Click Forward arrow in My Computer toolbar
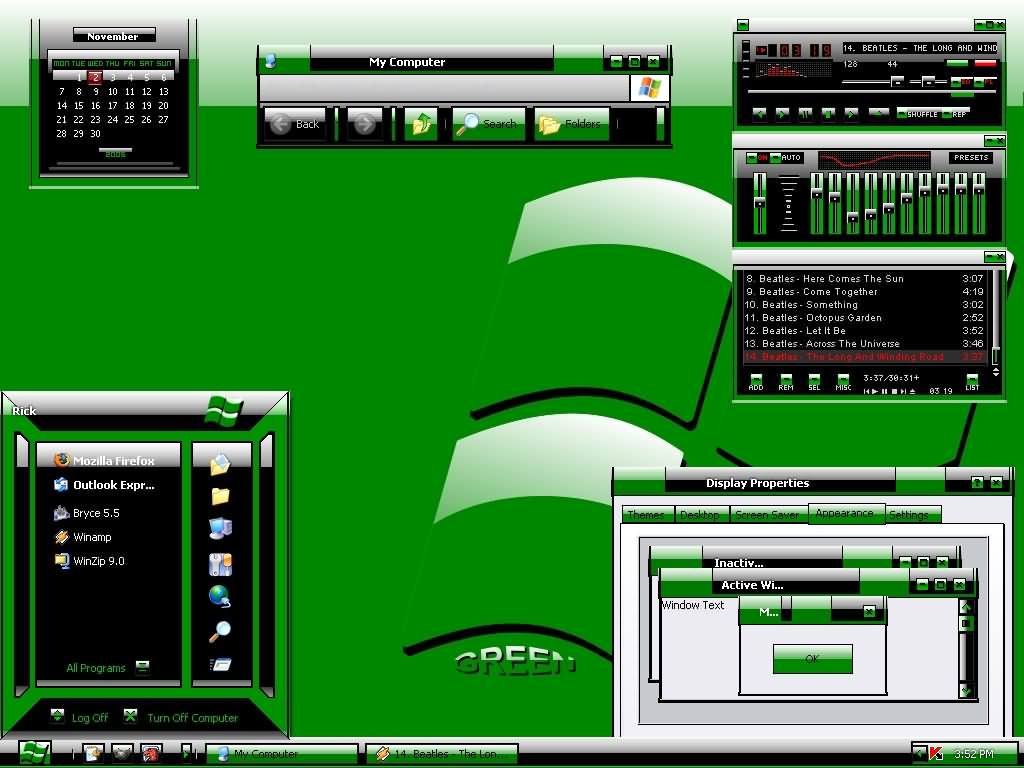Viewport: 1024px width, 768px height. point(365,123)
